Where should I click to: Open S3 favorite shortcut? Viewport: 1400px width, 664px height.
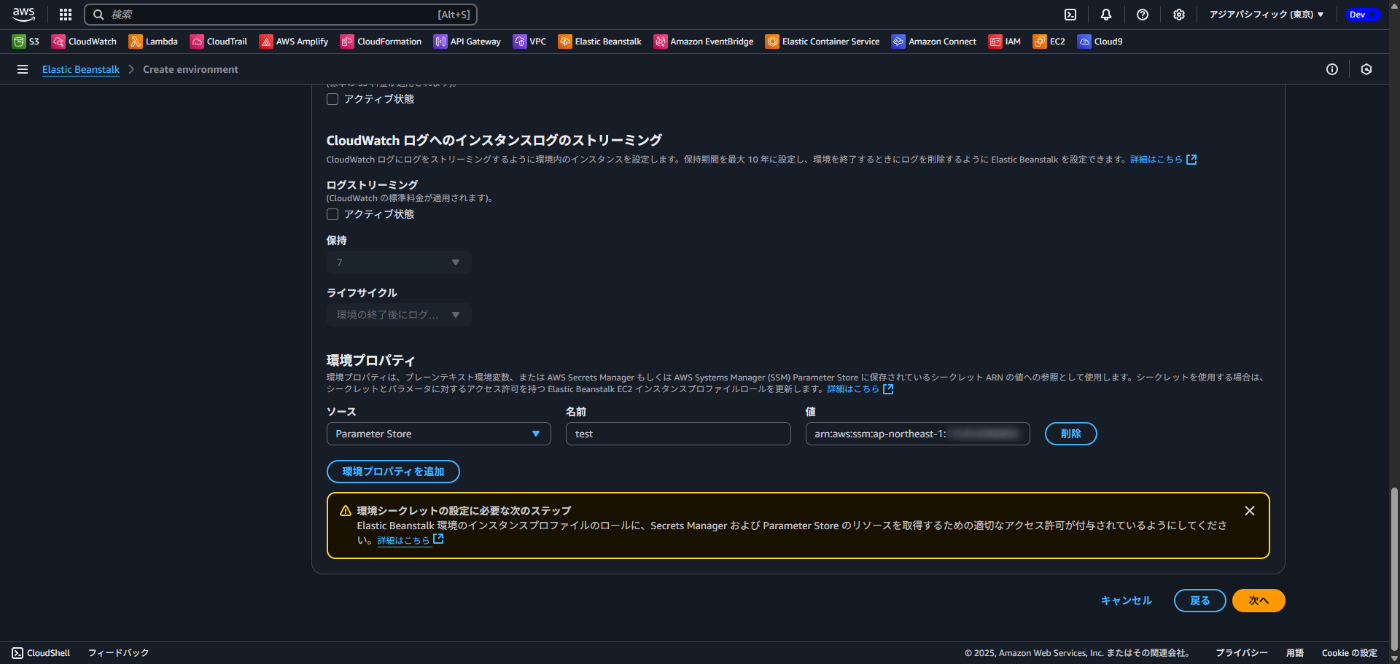click(26, 42)
